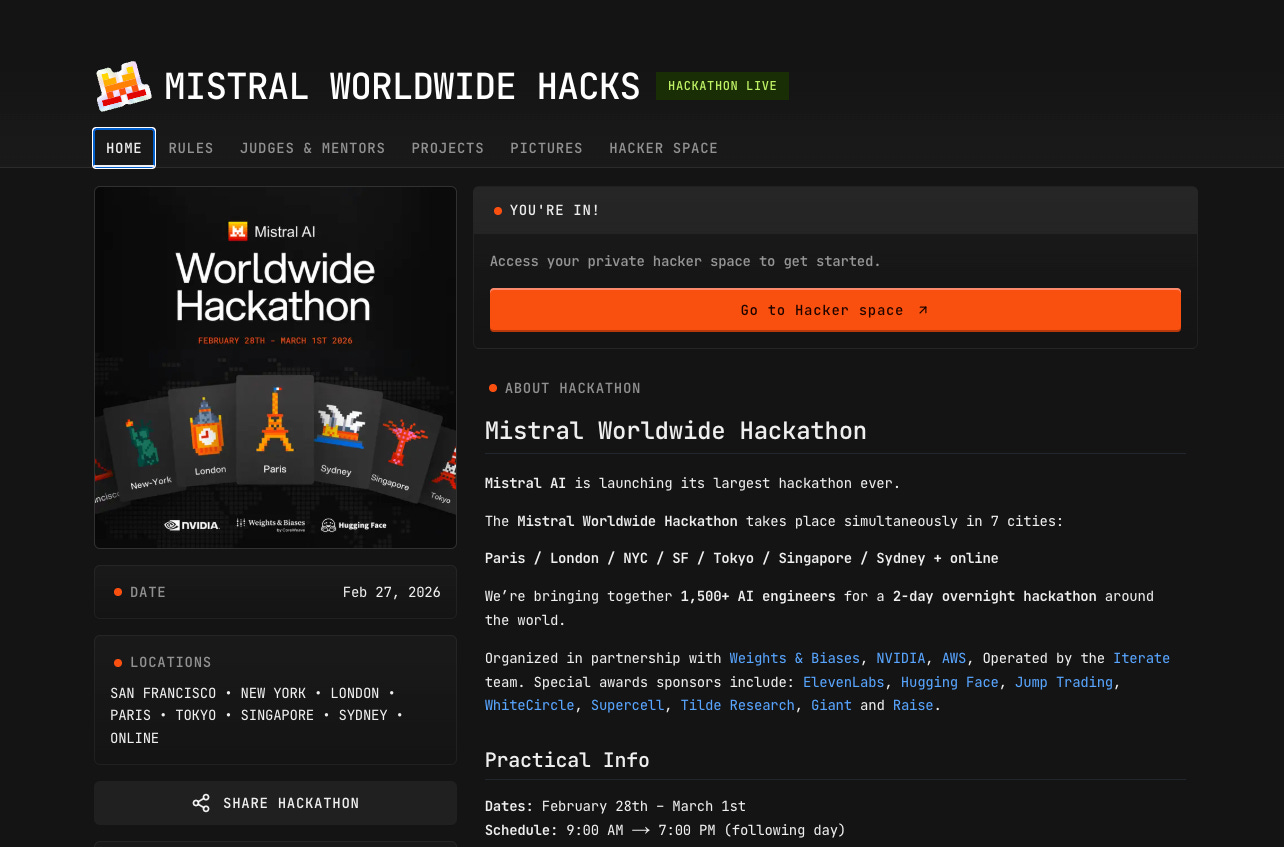Switch to the Hacker Space tab

tap(664, 148)
